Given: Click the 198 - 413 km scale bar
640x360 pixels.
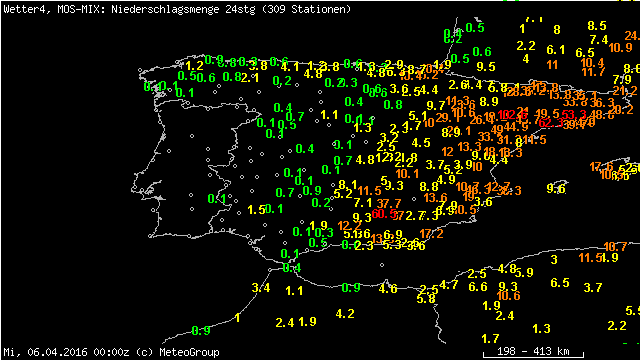Looking at the screenshot, I should coord(533,352).
